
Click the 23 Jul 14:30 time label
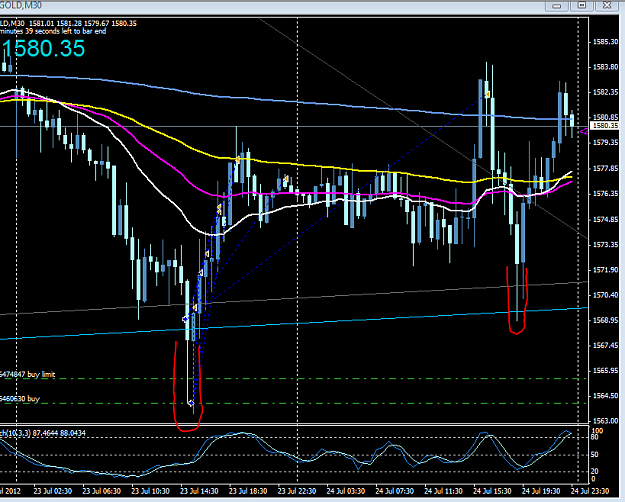click(x=199, y=491)
